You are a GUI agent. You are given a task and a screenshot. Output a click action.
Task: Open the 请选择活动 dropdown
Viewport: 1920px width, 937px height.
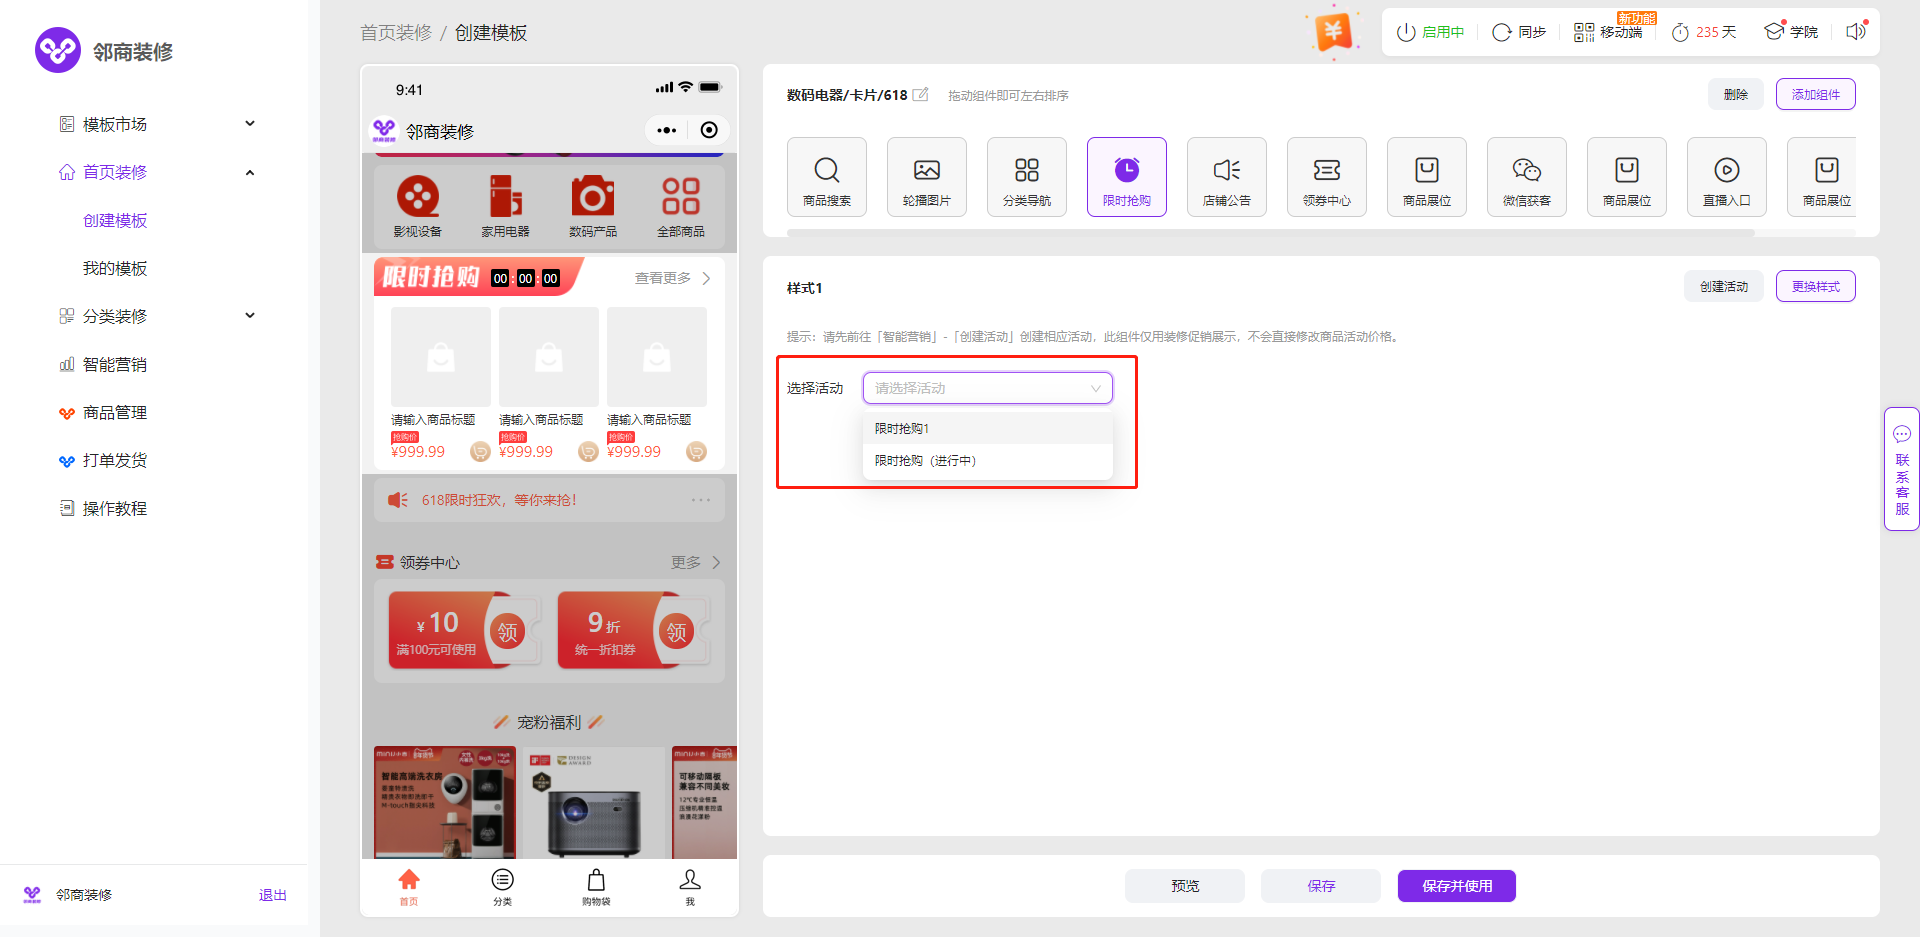point(987,388)
